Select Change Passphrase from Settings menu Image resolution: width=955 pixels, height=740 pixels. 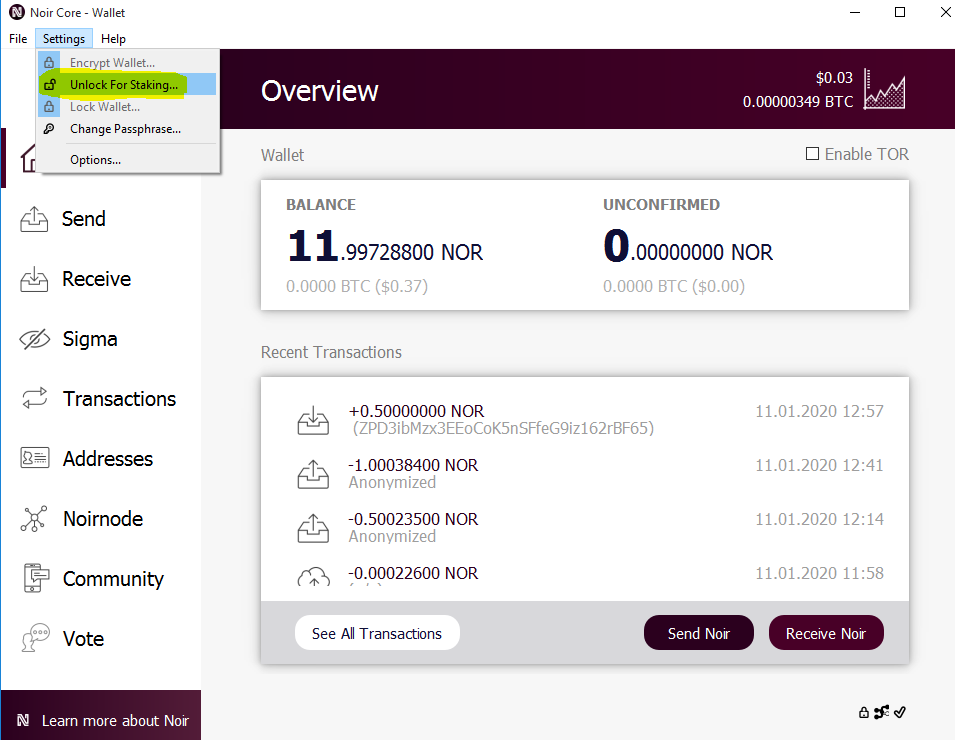click(x=125, y=129)
